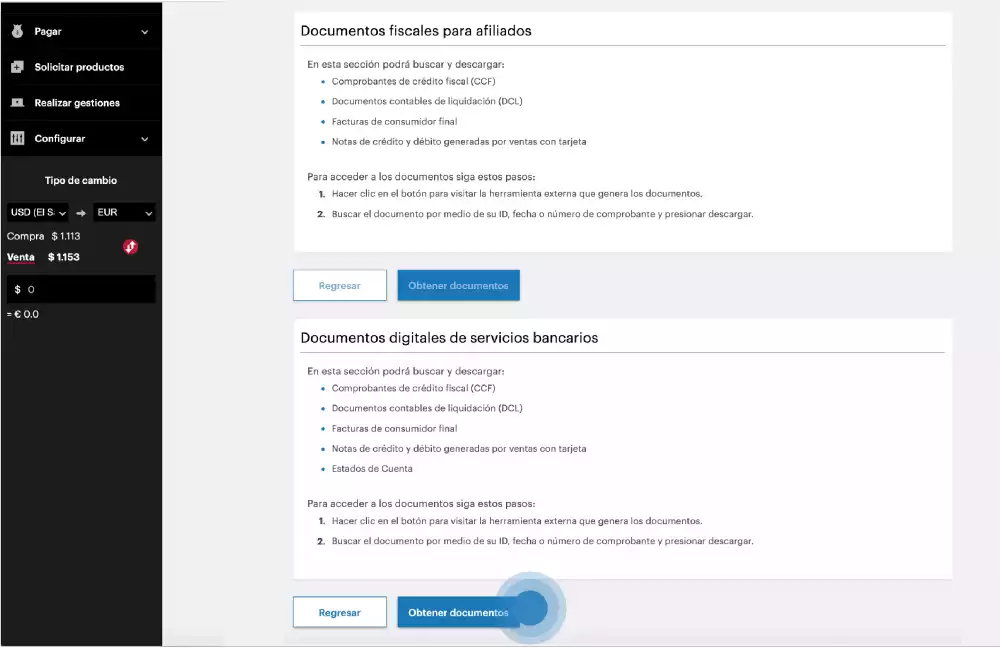1000x648 pixels.
Task: Open Solicitar productos menu item
Action: (79, 67)
